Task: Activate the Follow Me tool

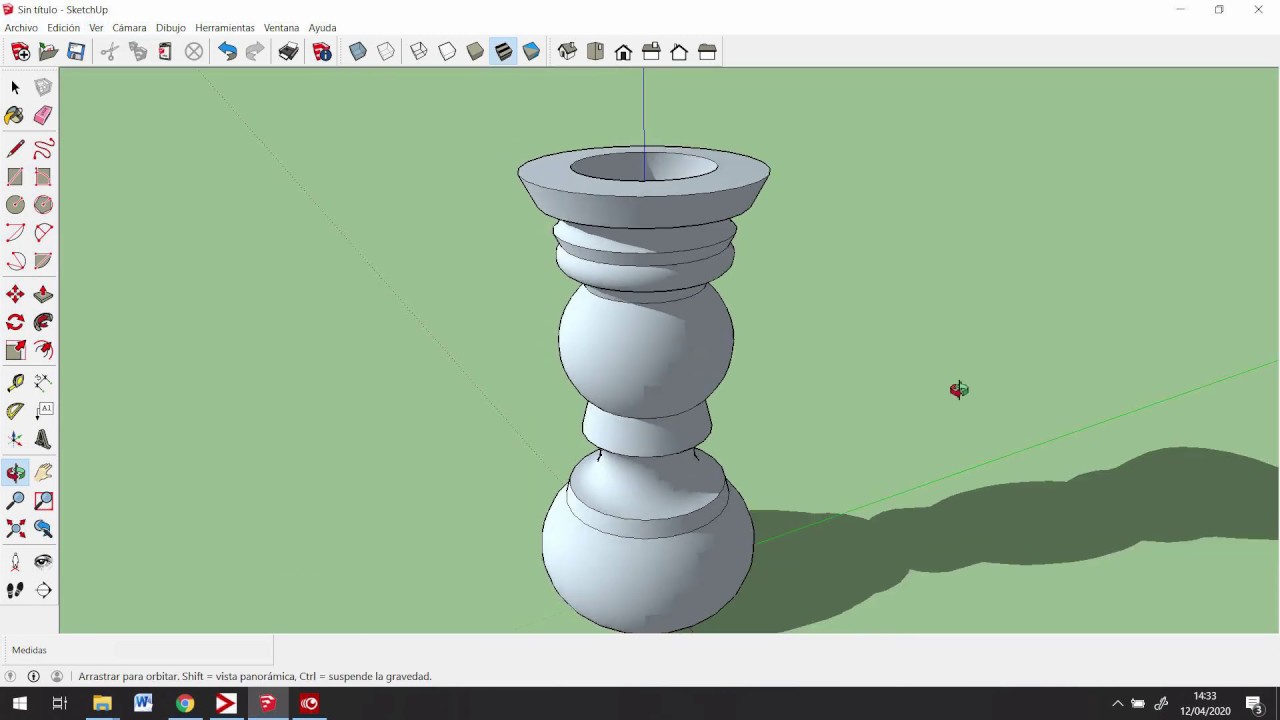Action: [43, 322]
